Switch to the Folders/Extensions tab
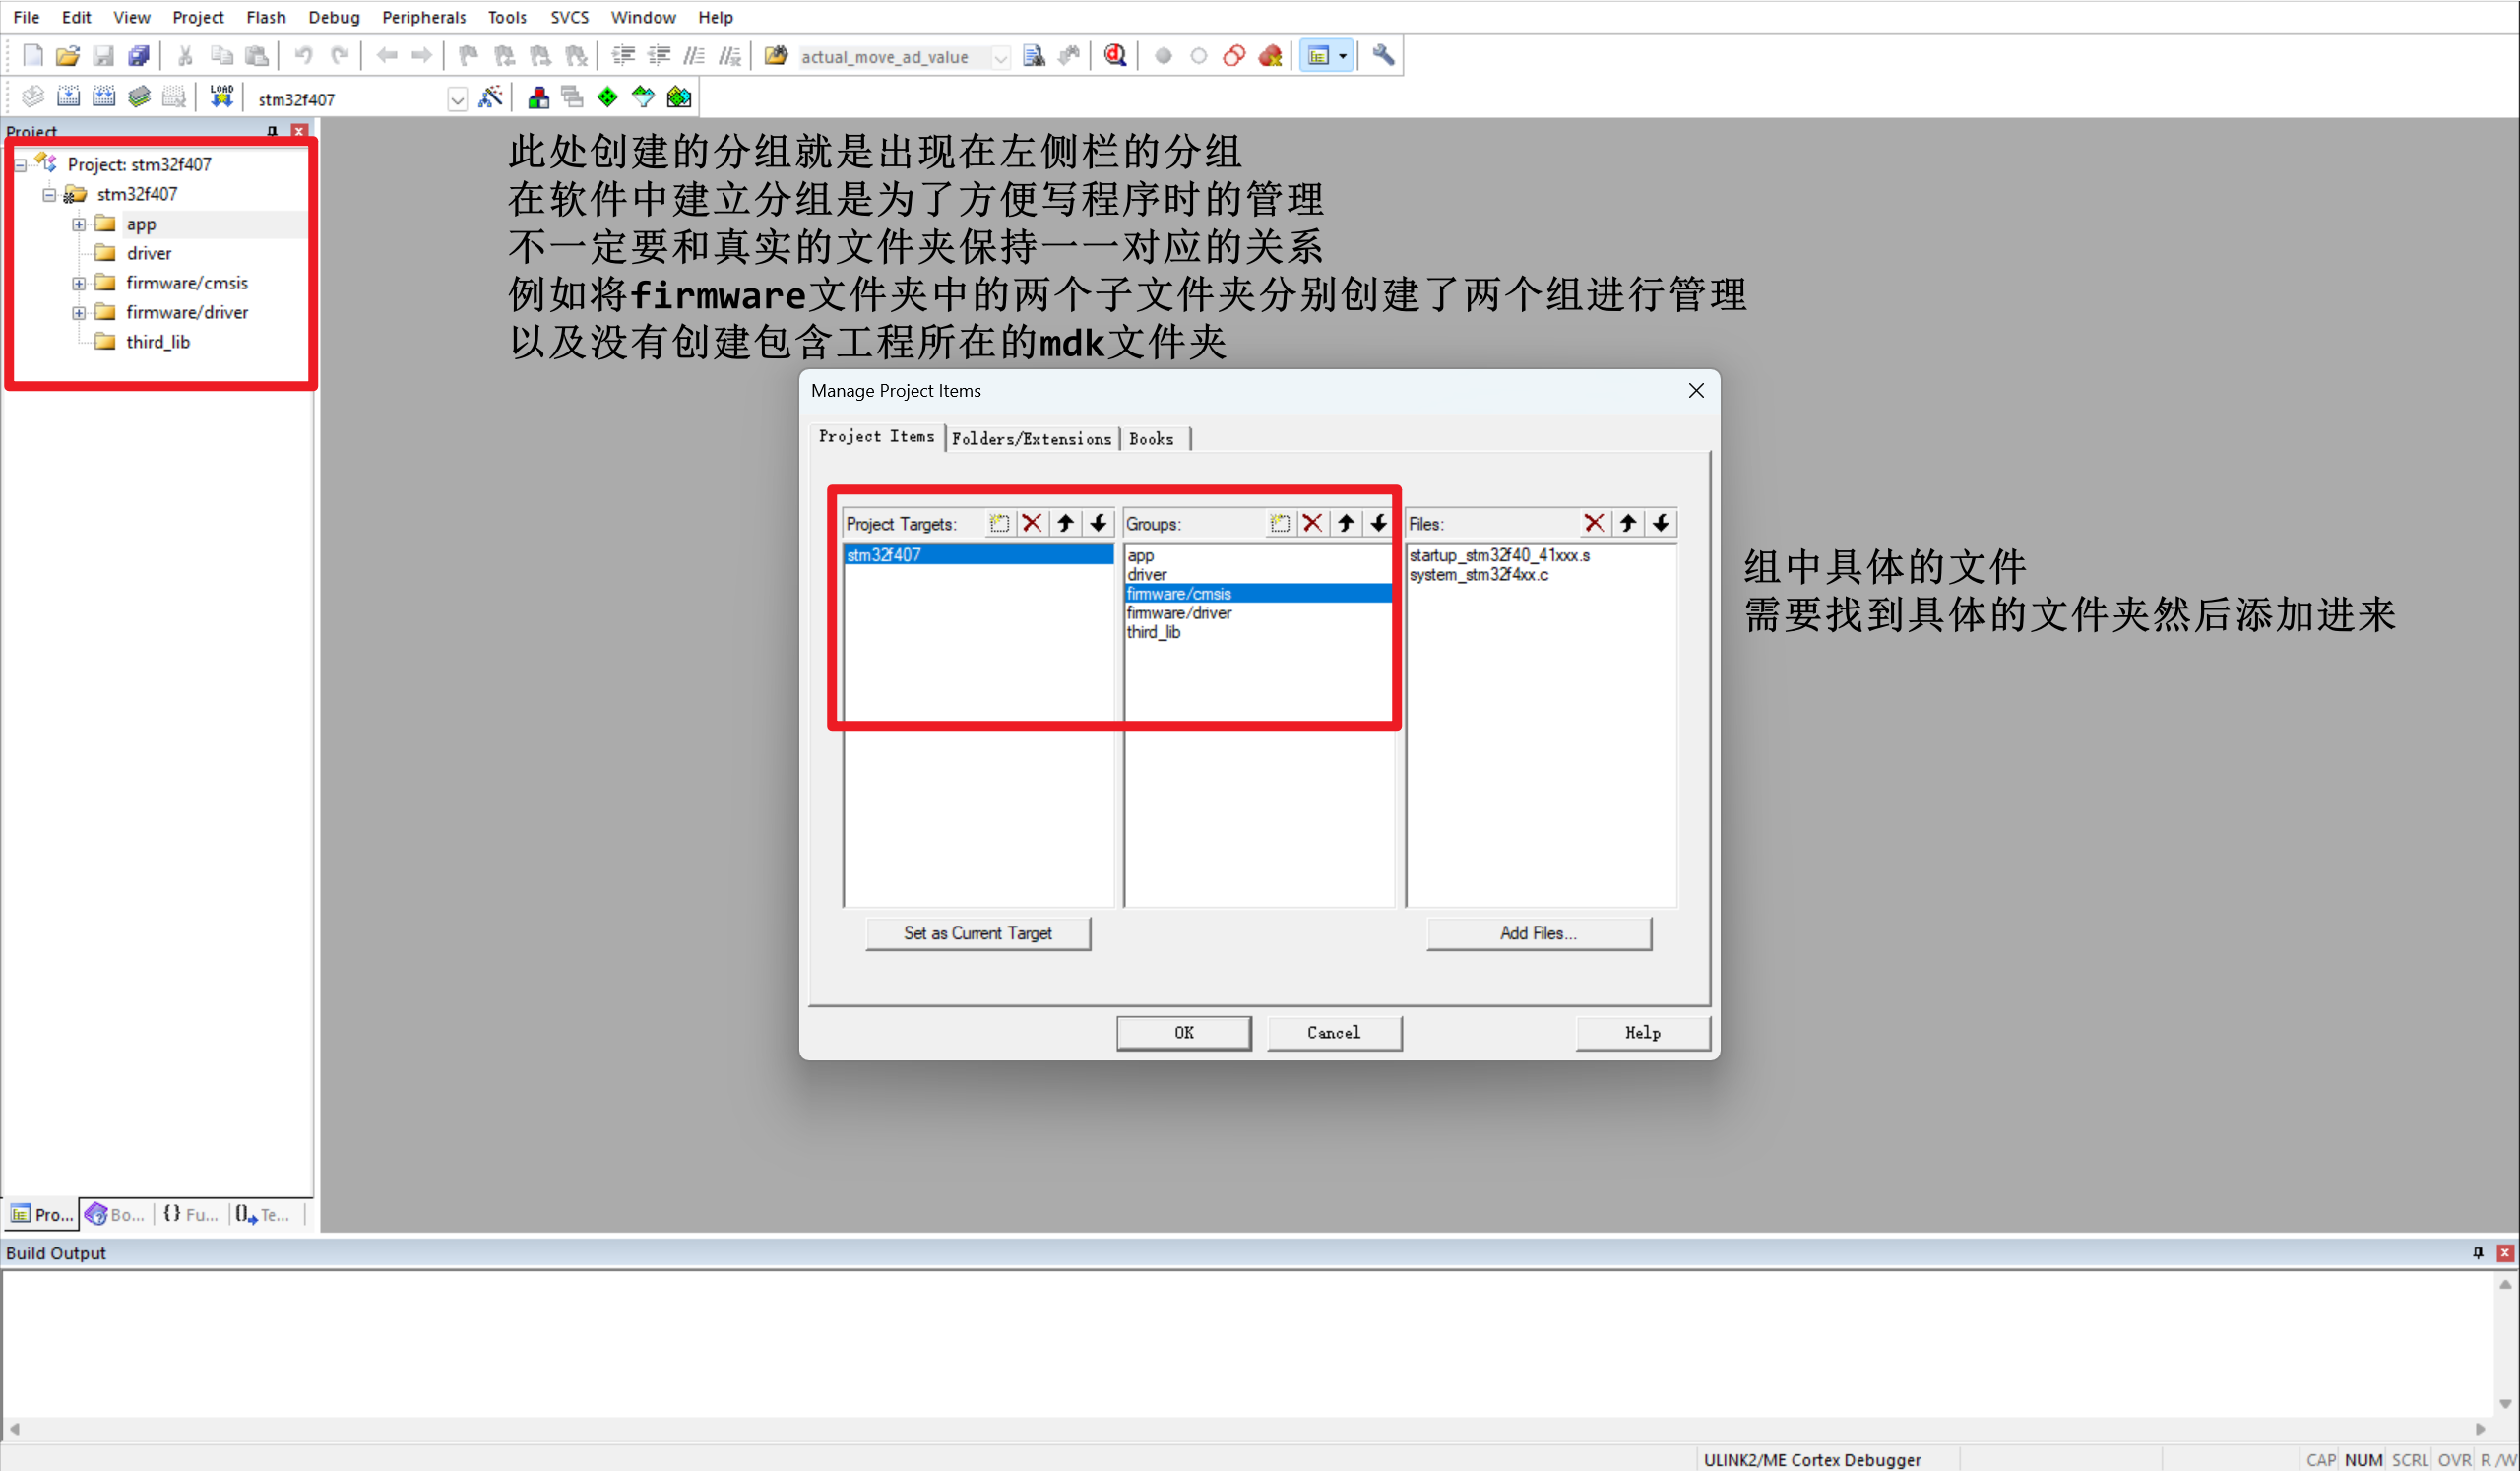Screen dimensions: 2520x1471 (1031, 439)
